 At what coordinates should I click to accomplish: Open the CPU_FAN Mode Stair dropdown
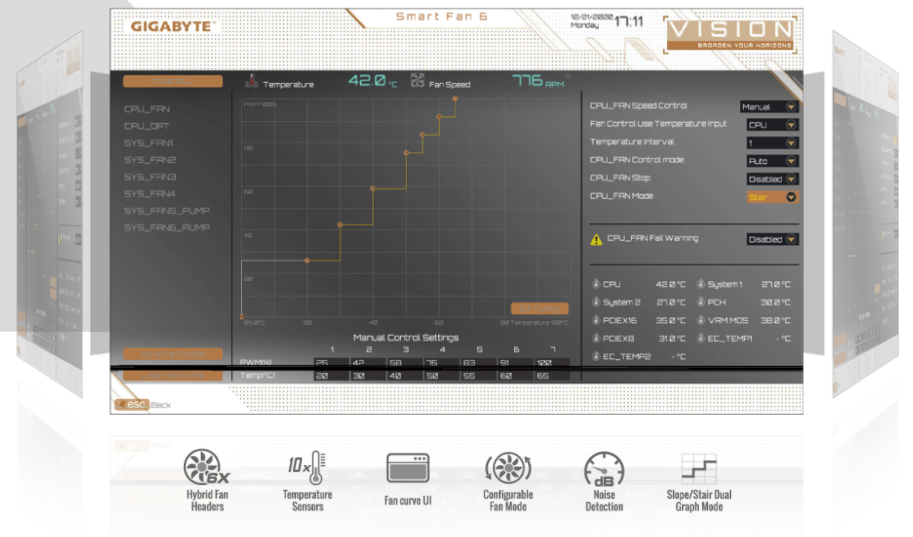coord(772,197)
